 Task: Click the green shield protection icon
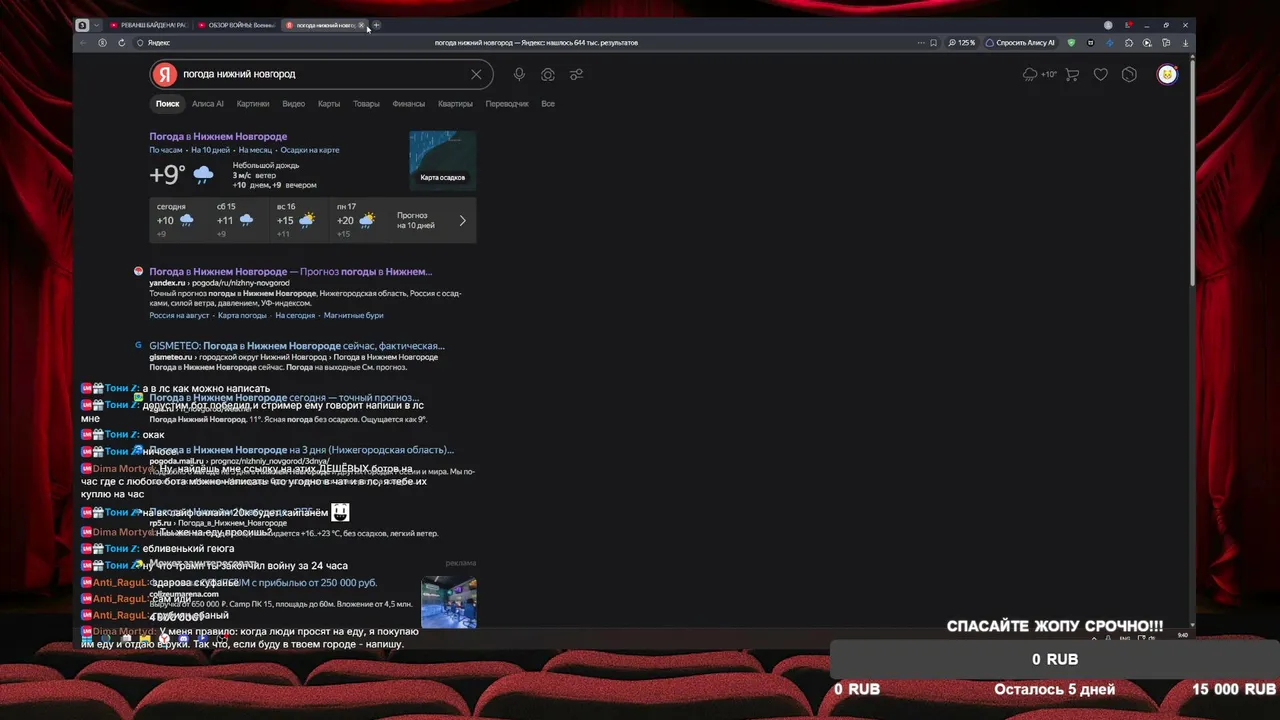(1072, 43)
